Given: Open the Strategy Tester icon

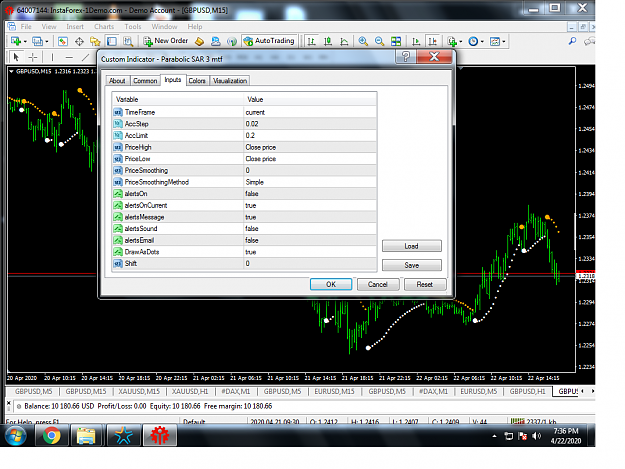Looking at the screenshot, I should point(128,41).
